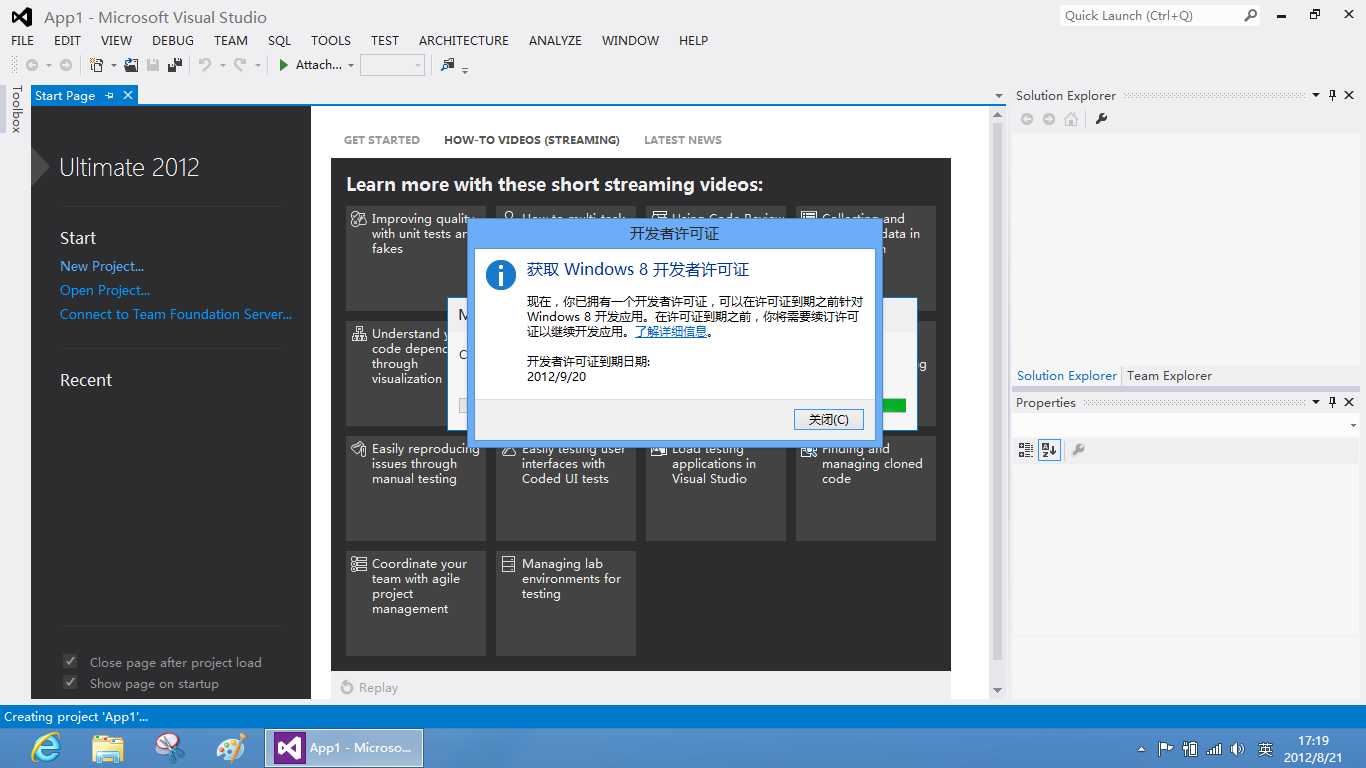1366x768 pixels.
Task: Click Solution Explorer Home icon
Action: [1071, 119]
